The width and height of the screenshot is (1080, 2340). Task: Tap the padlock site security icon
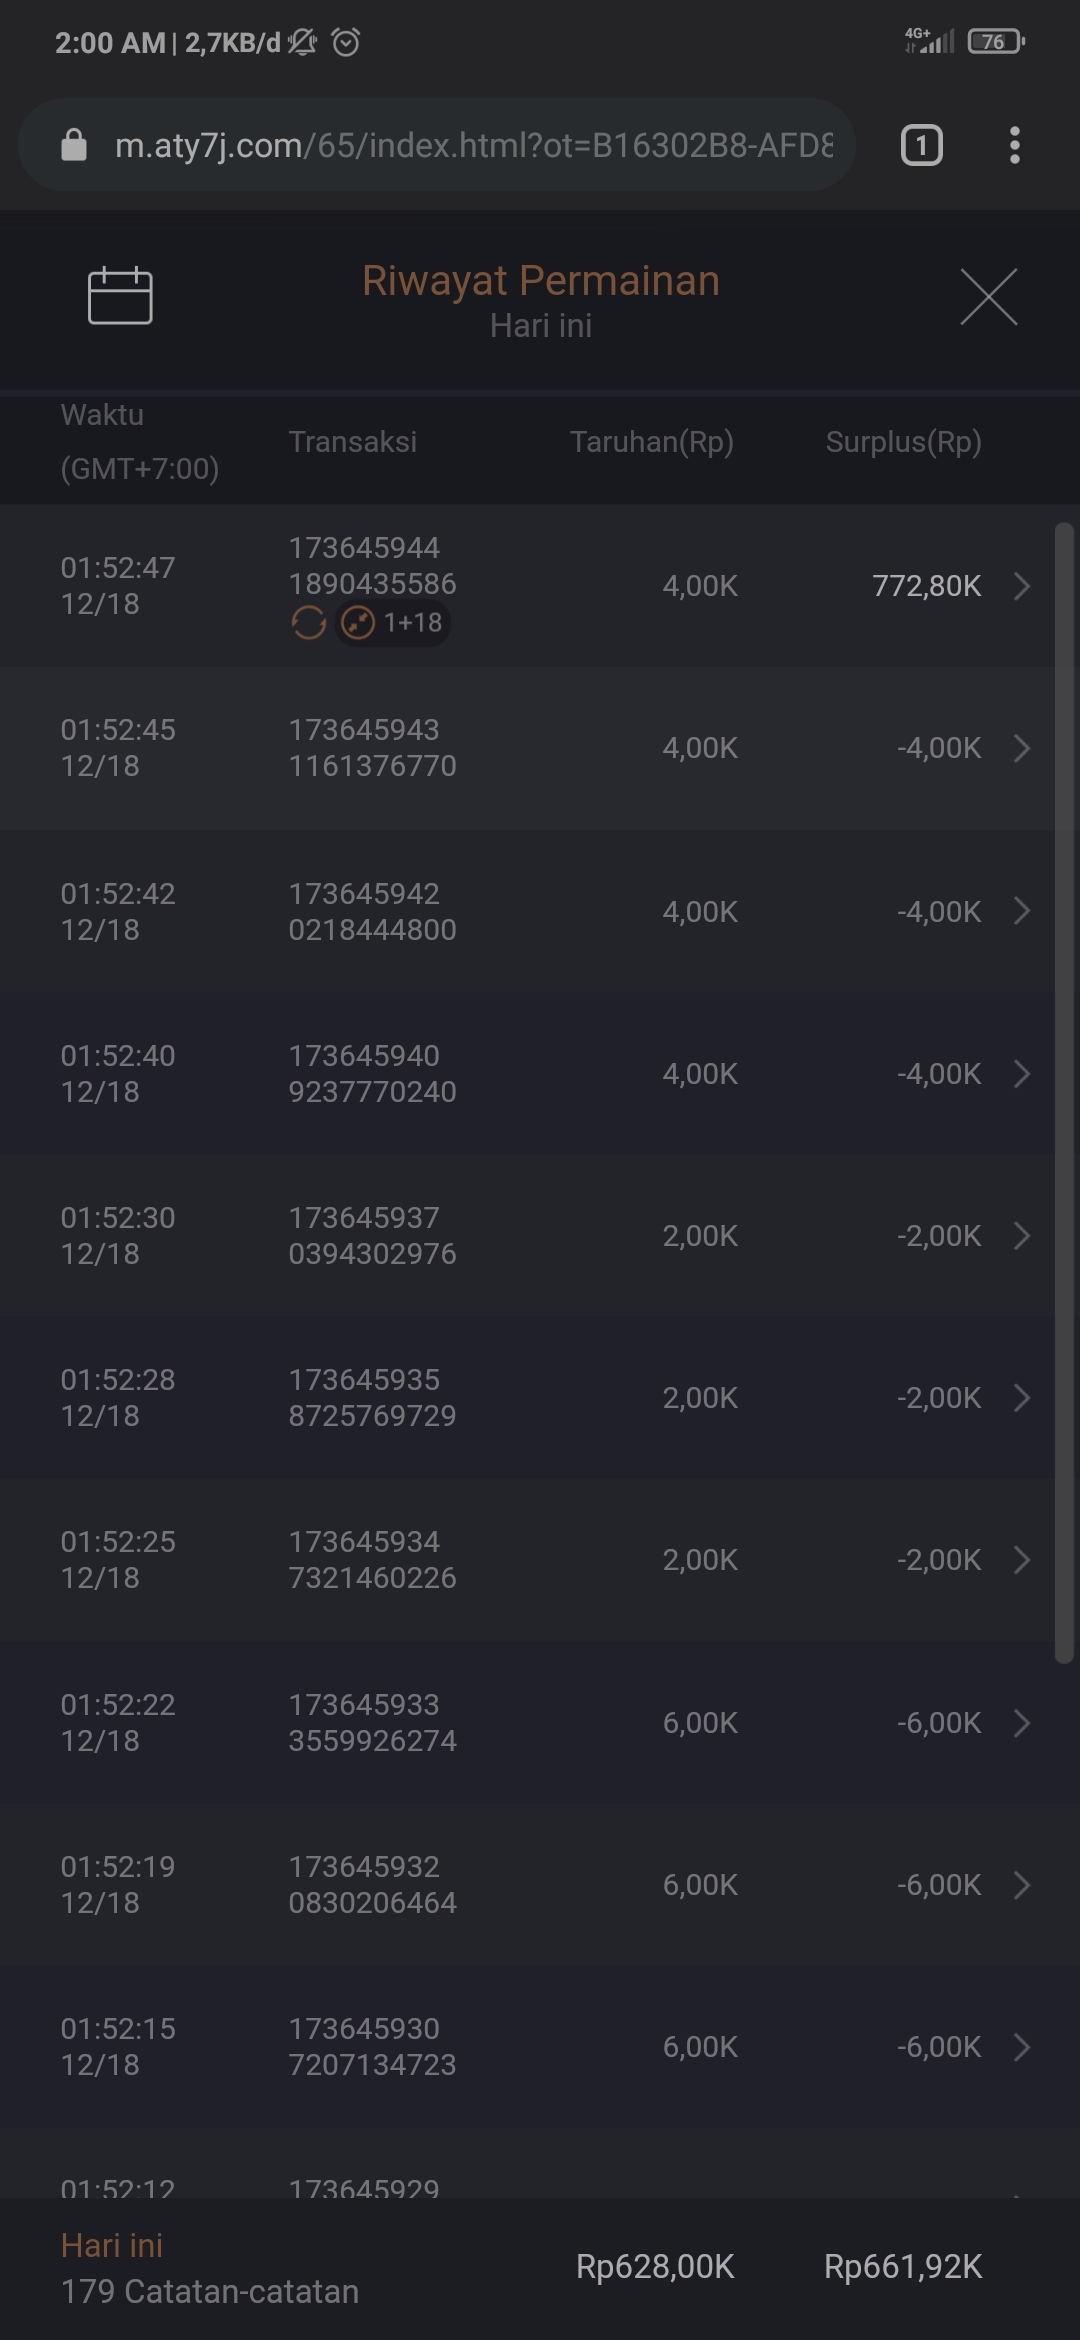[x=74, y=146]
